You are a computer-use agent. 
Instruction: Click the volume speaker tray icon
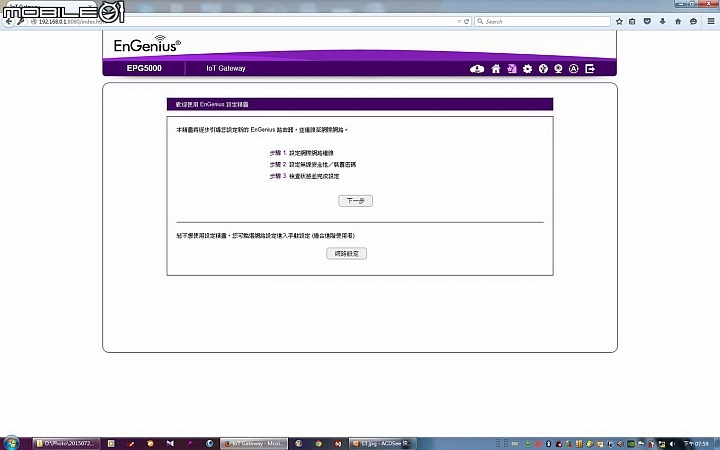click(x=672, y=444)
